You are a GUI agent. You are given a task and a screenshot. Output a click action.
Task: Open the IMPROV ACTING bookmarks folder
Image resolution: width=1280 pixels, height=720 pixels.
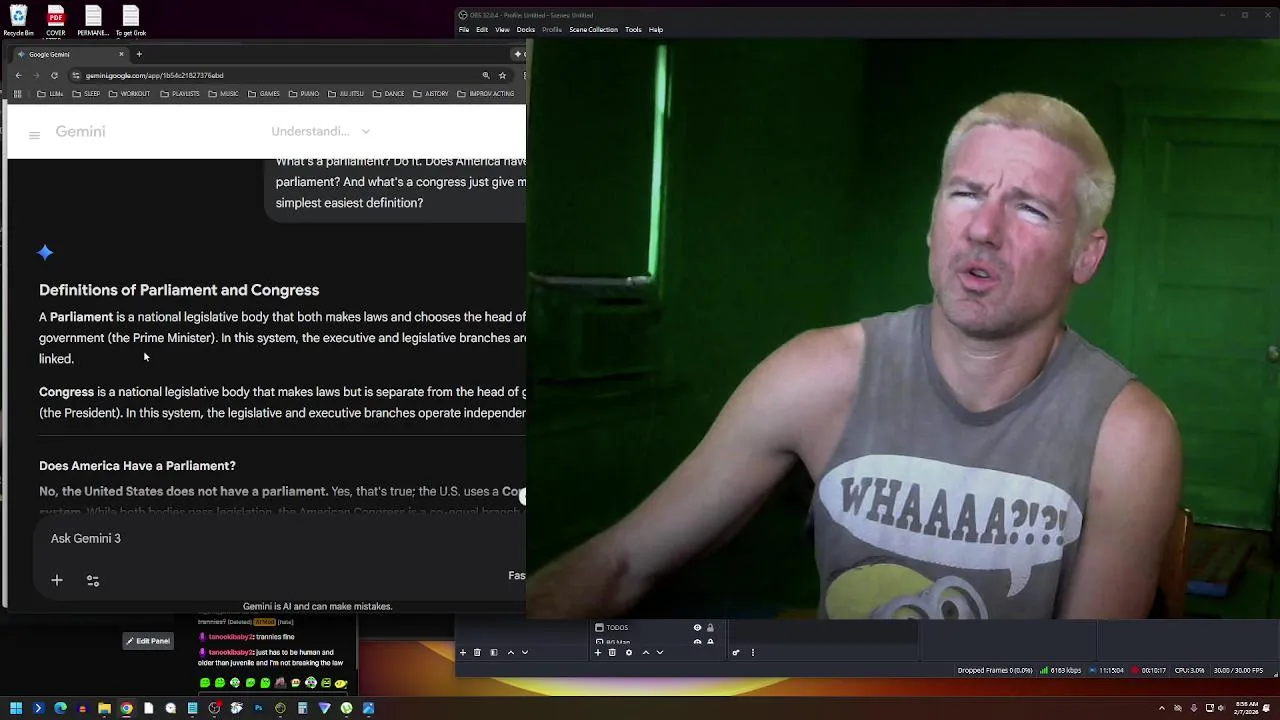pos(486,94)
